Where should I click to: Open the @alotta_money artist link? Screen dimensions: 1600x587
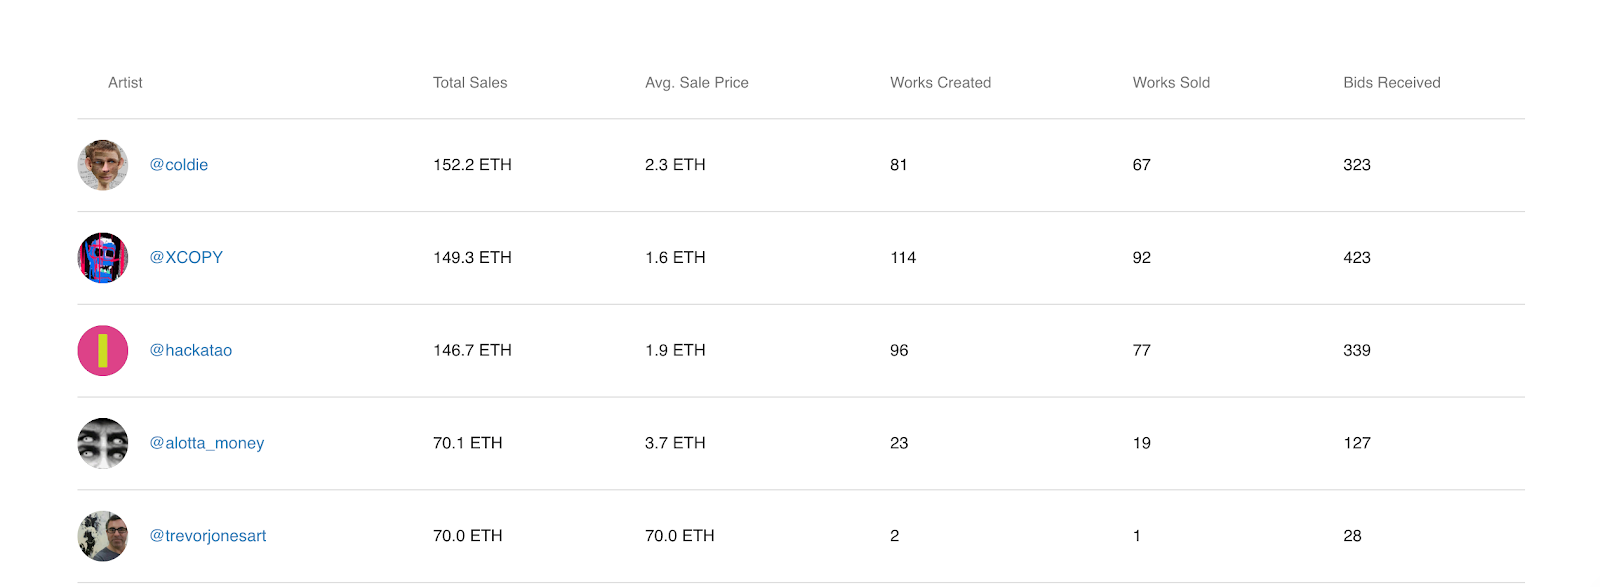(x=207, y=443)
